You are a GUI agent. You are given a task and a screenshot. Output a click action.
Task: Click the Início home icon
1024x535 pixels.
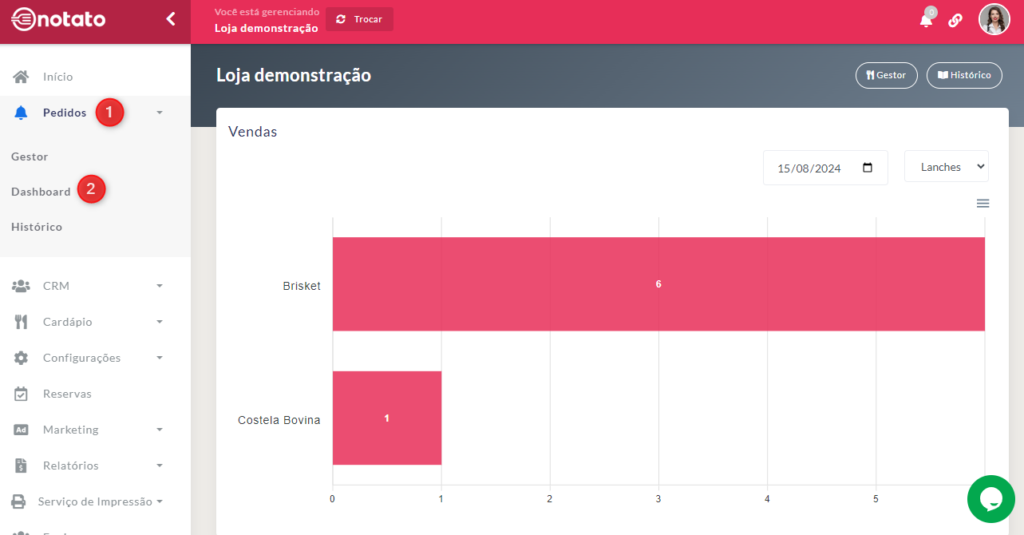pyautogui.click(x=21, y=77)
